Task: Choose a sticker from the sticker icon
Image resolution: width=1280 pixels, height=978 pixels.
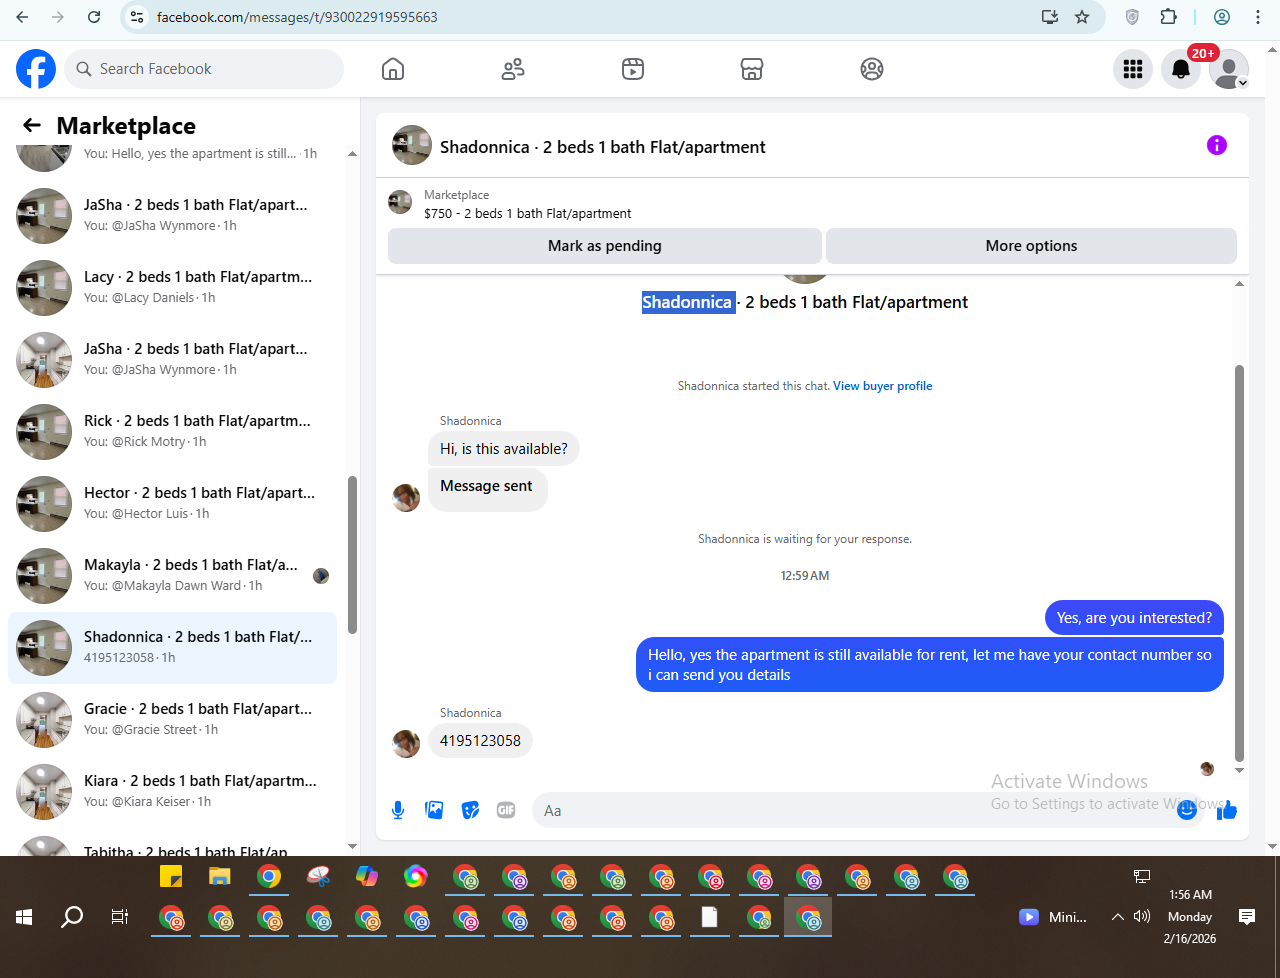Action: tap(470, 810)
